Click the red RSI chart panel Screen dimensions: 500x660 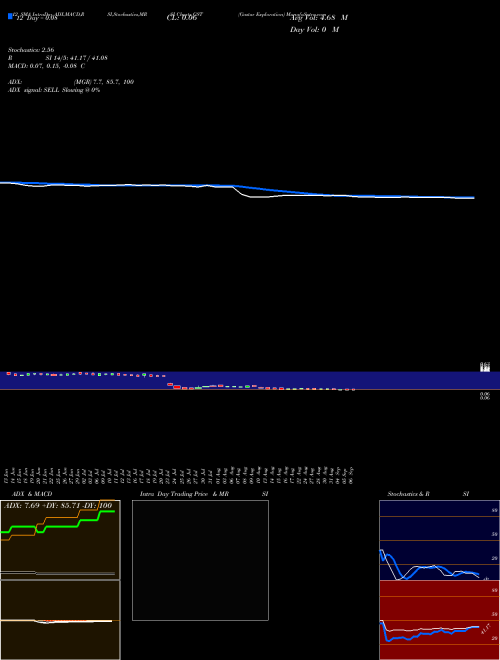pos(439,620)
